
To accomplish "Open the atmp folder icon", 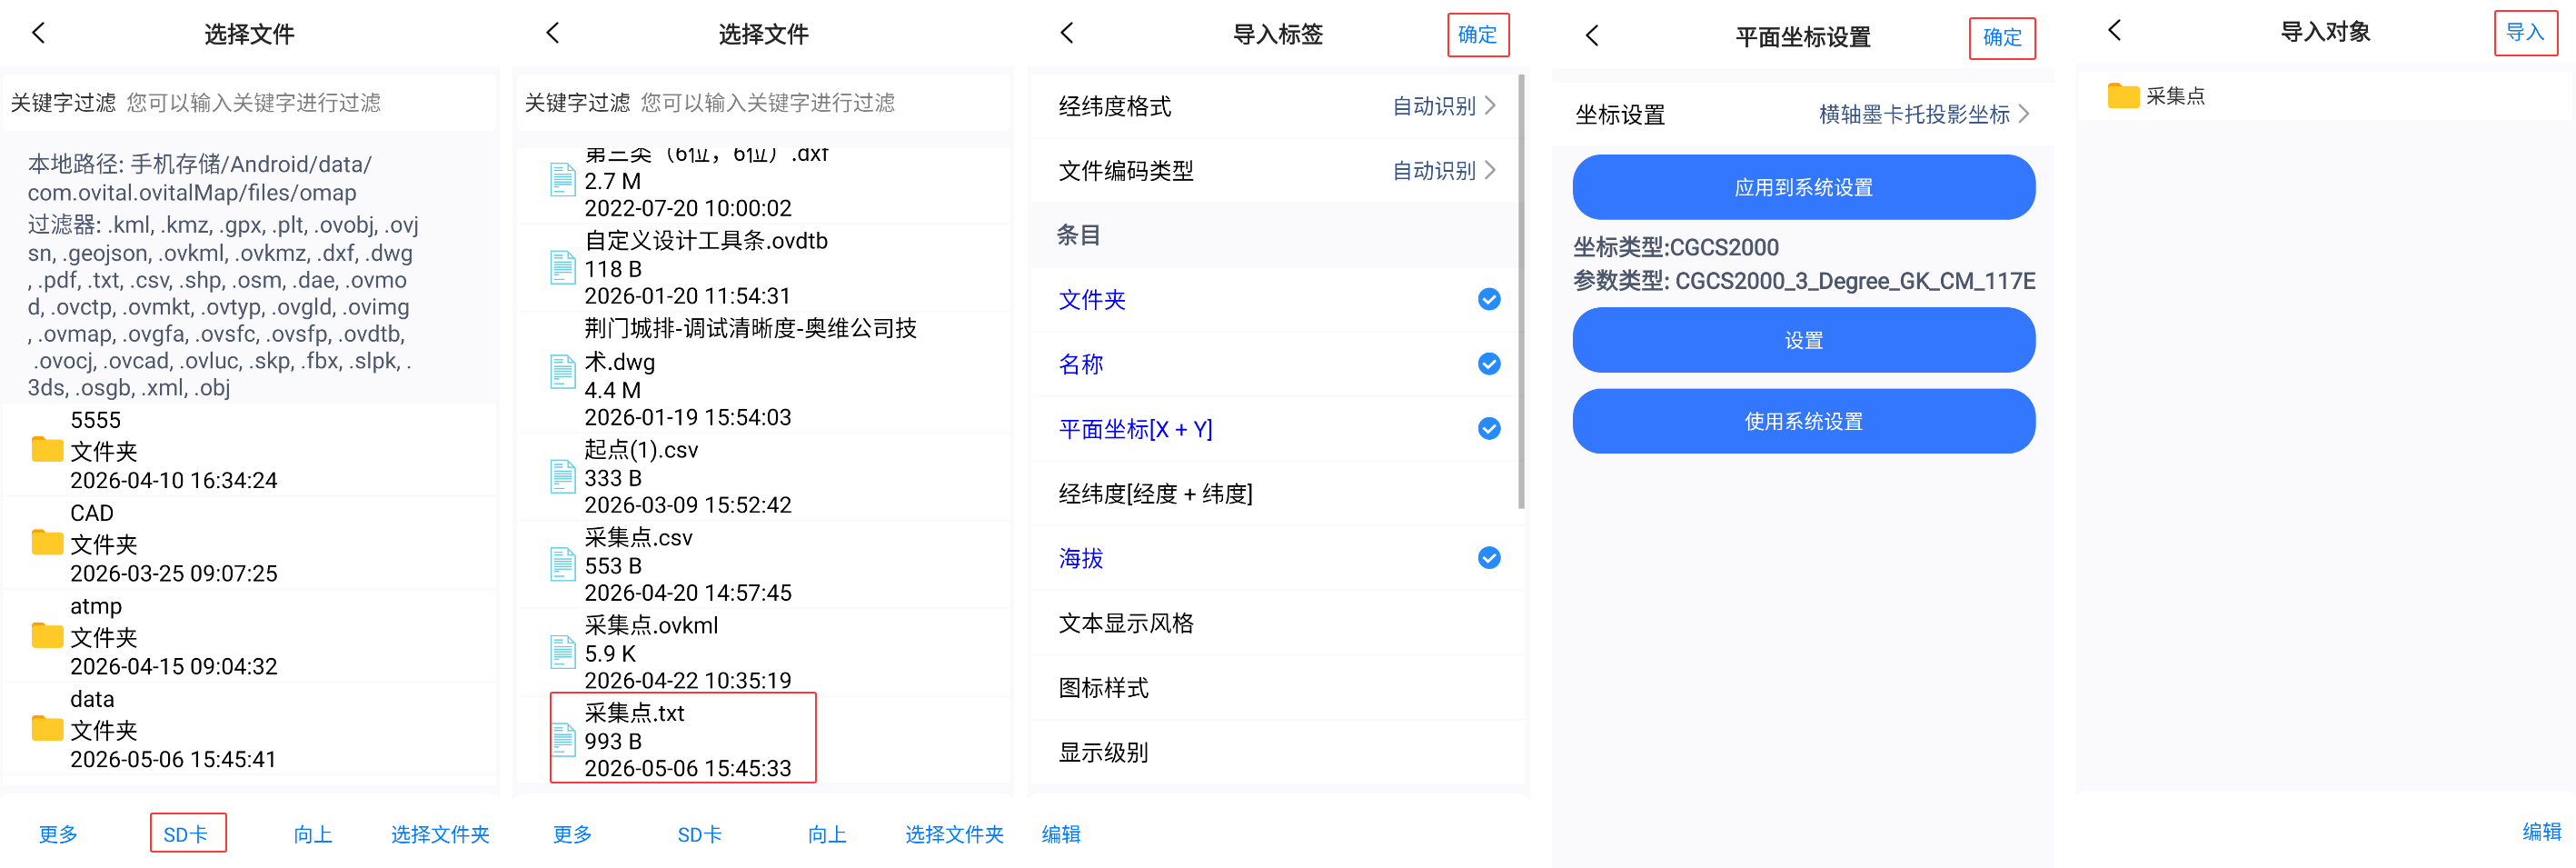I will point(47,636).
